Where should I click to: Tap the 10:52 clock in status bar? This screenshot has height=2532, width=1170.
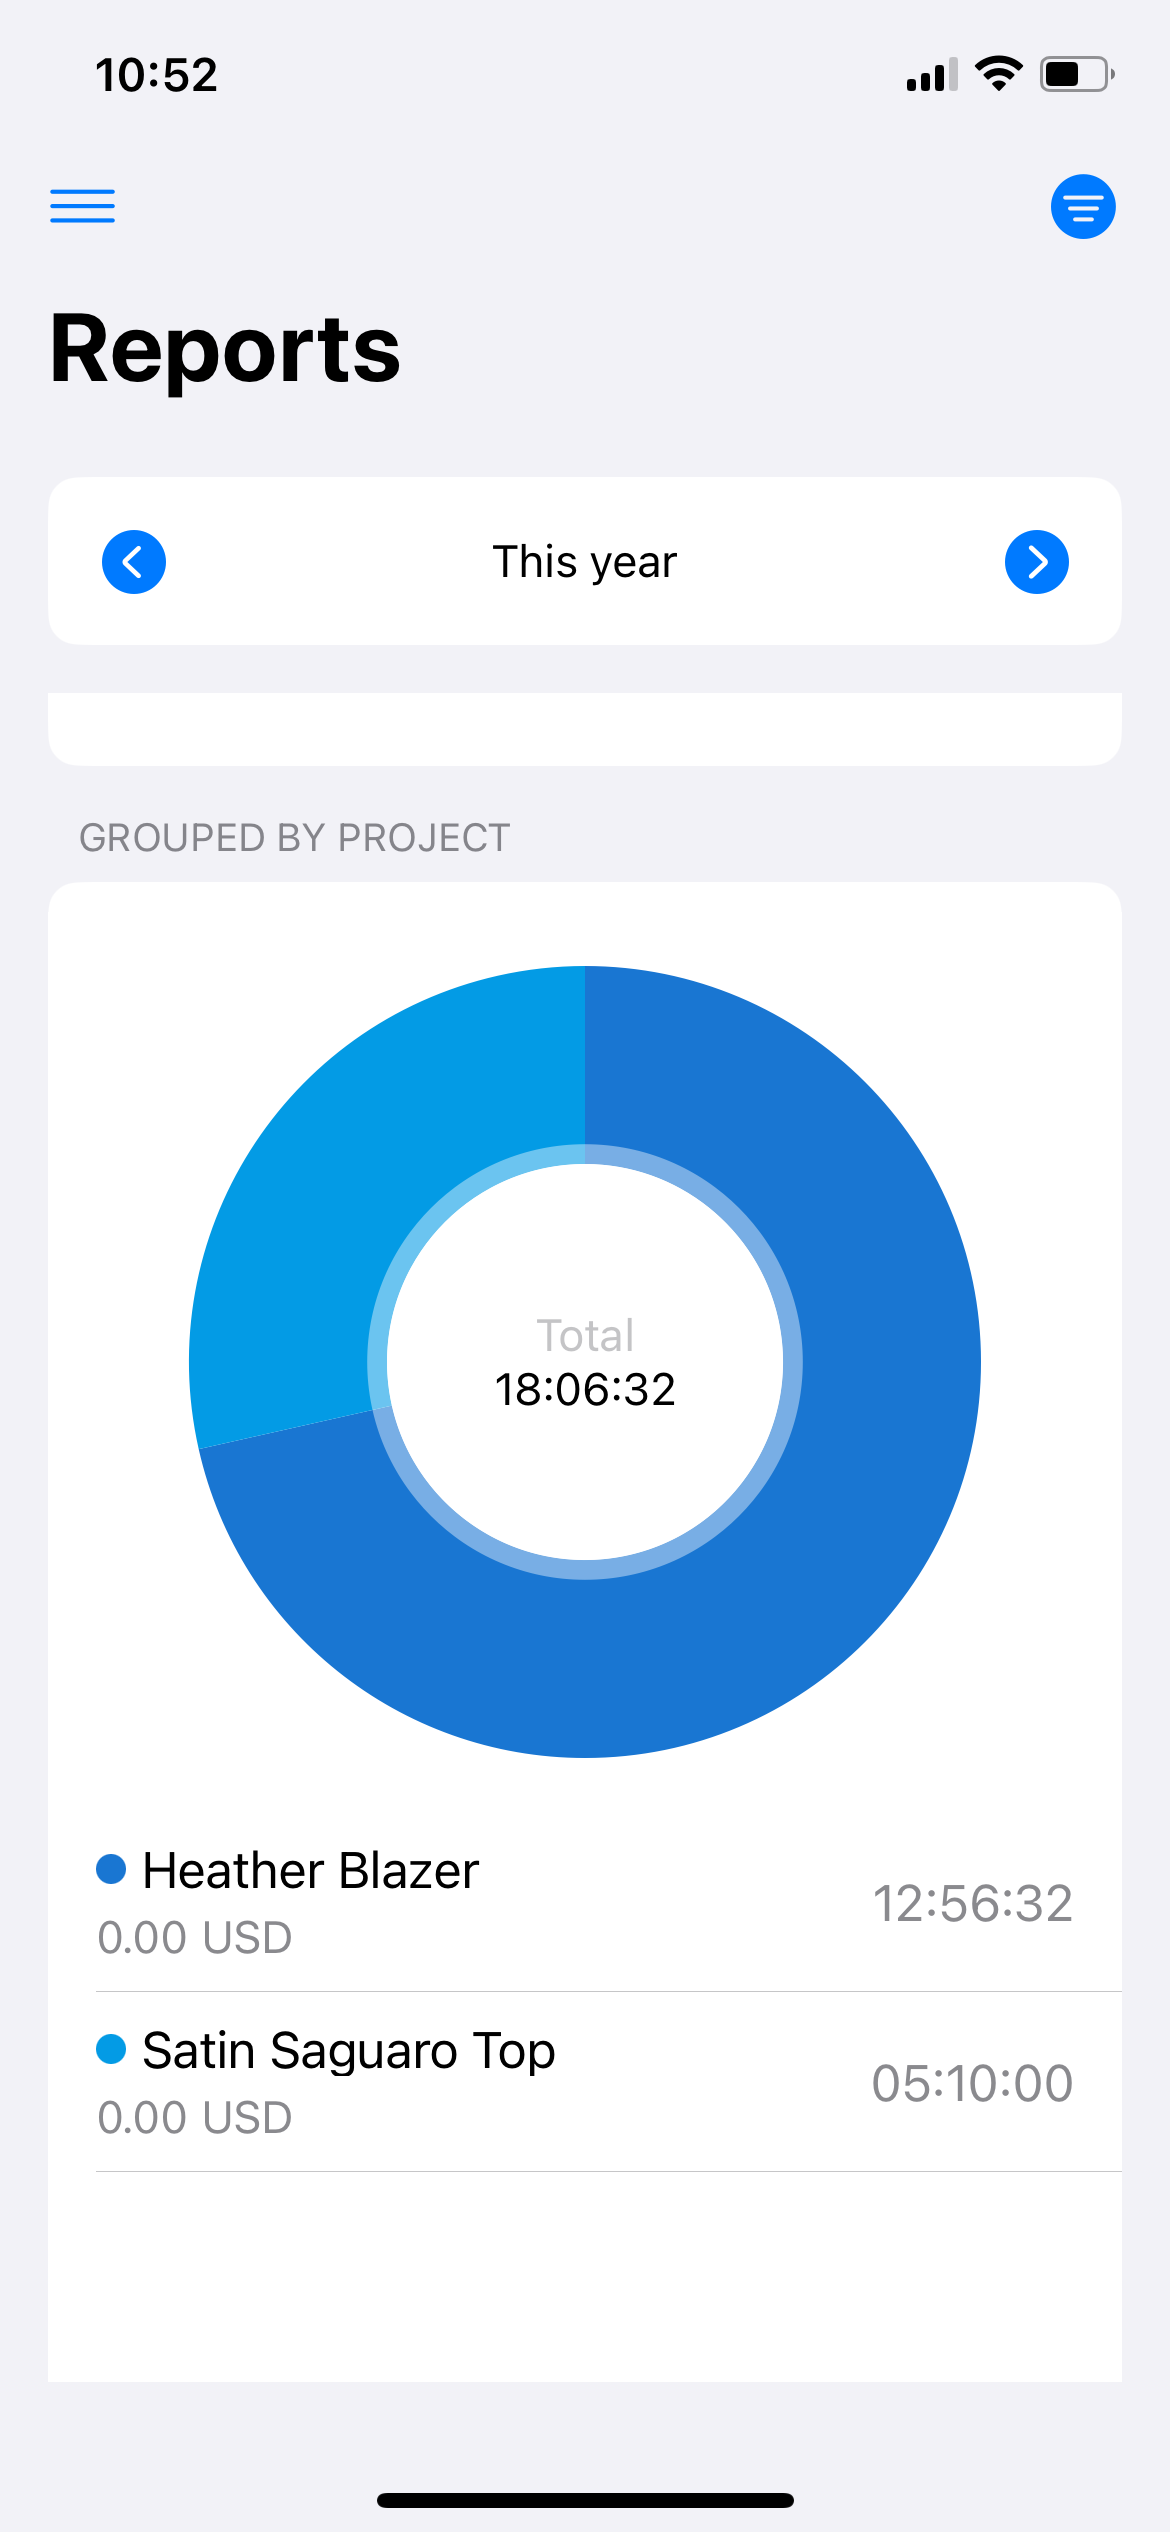point(157,76)
